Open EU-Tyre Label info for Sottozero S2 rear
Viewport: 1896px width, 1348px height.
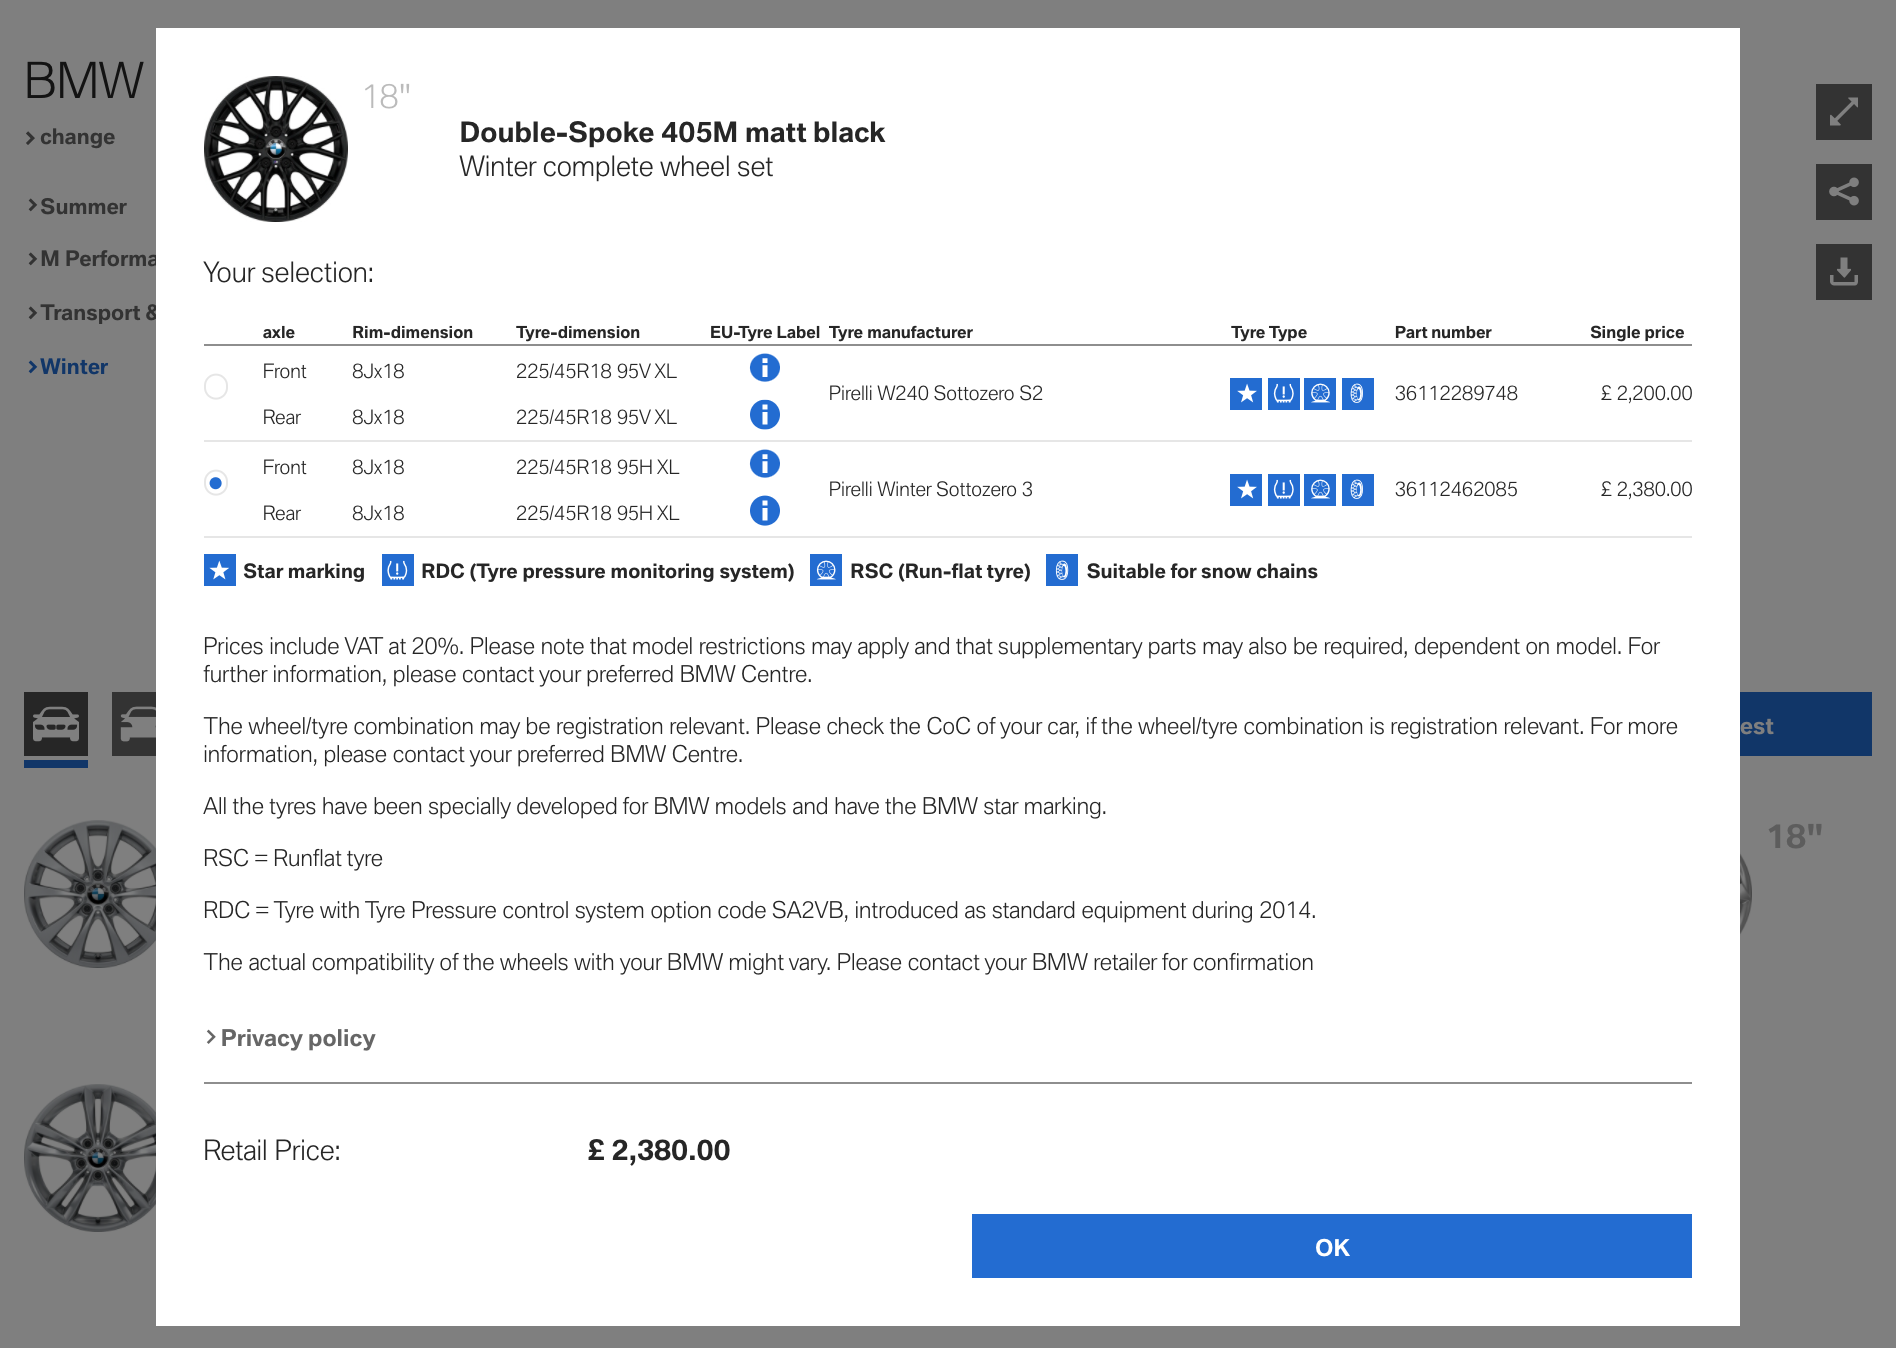764,414
